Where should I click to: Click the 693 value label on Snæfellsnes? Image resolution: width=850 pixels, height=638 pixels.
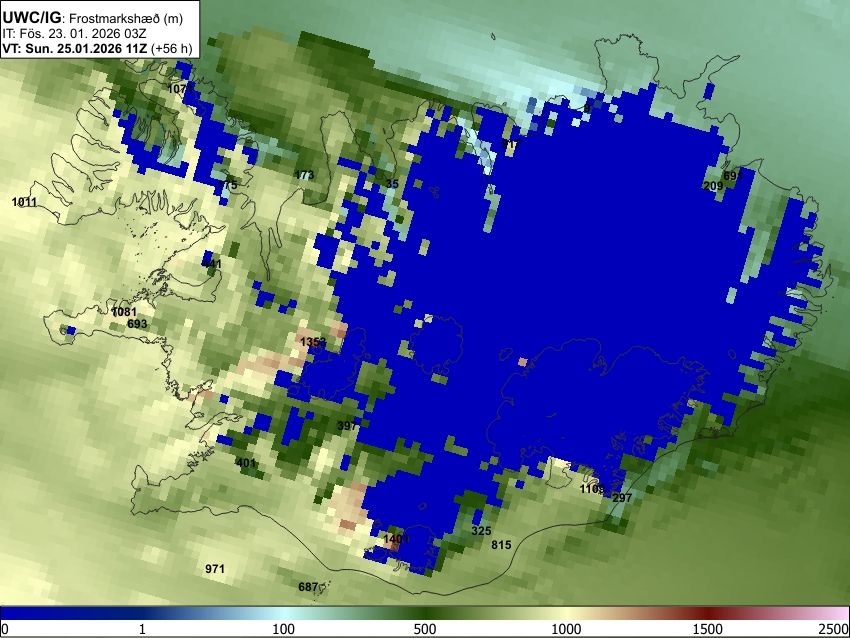(x=137, y=324)
